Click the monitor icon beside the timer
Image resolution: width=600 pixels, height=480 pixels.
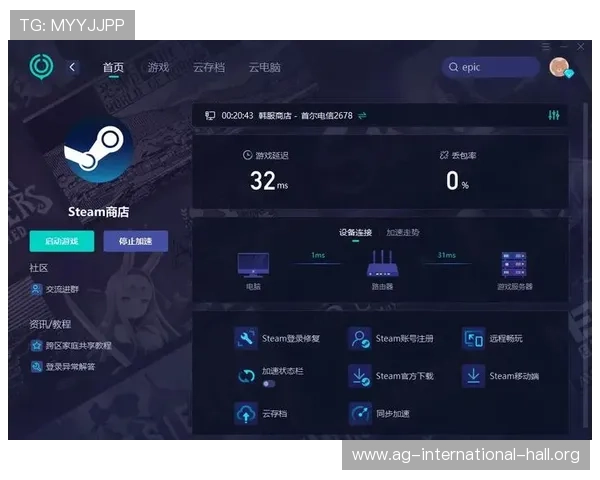210,115
